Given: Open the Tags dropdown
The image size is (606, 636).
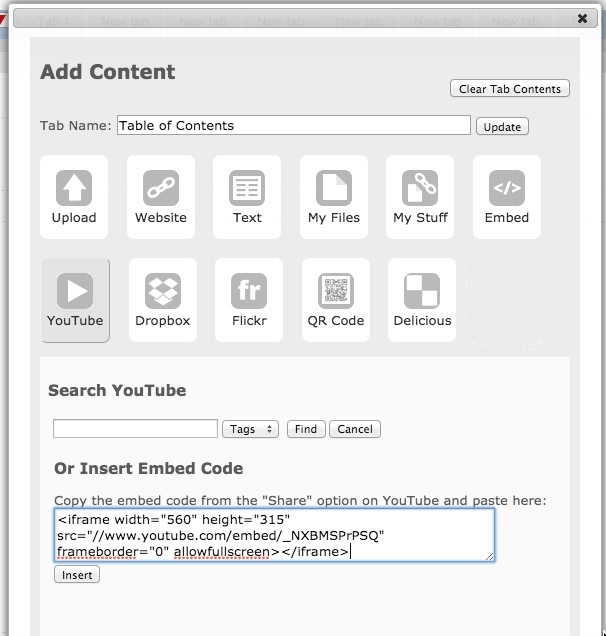Looking at the screenshot, I should click(x=250, y=429).
